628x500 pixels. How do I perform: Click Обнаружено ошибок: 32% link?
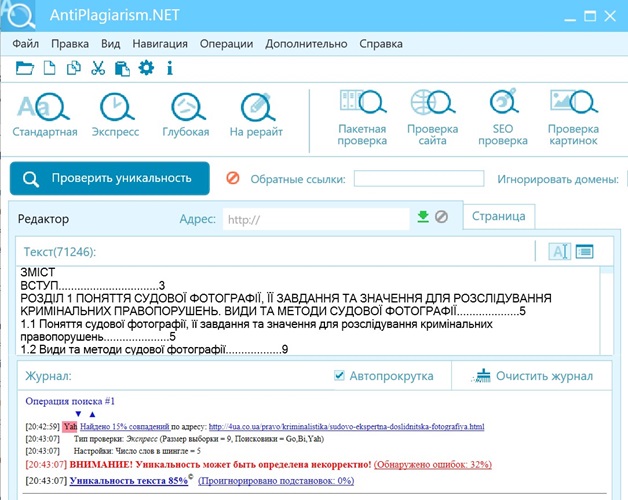pos(433,464)
